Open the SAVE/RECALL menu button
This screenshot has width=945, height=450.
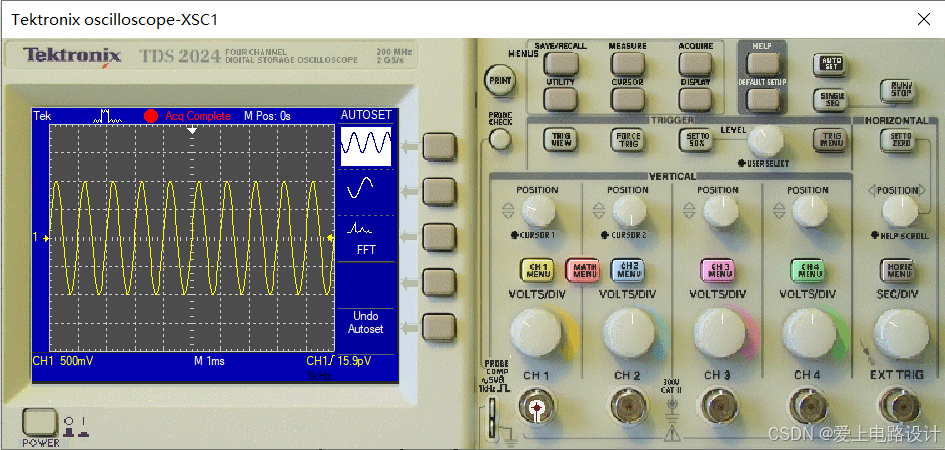tap(560, 64)
